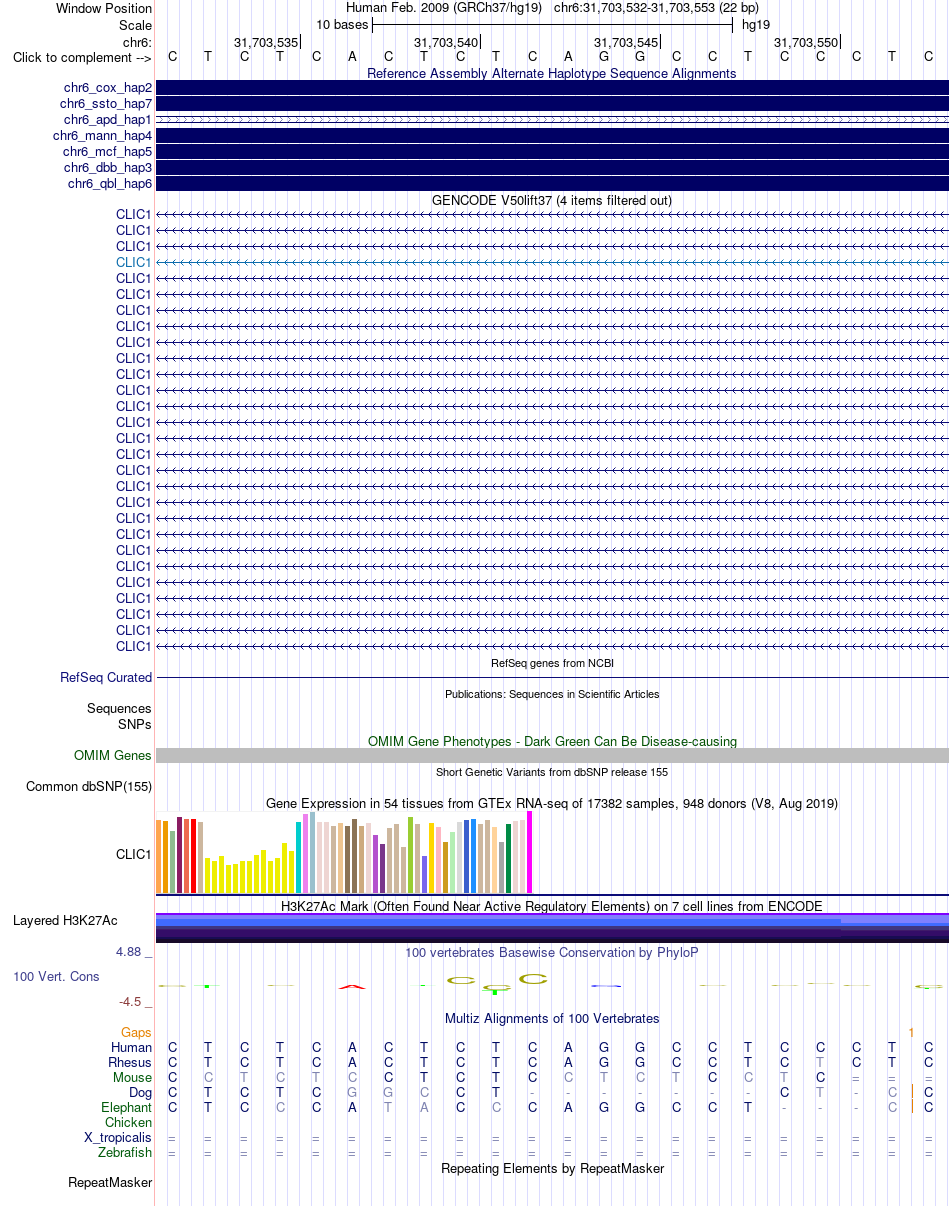Click the Chicken alignment row label

(x=129, y=1123)
